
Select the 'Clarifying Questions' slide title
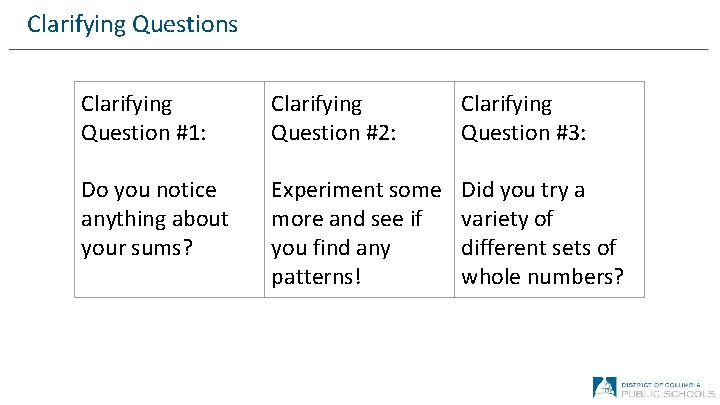[x=132, y=23]
